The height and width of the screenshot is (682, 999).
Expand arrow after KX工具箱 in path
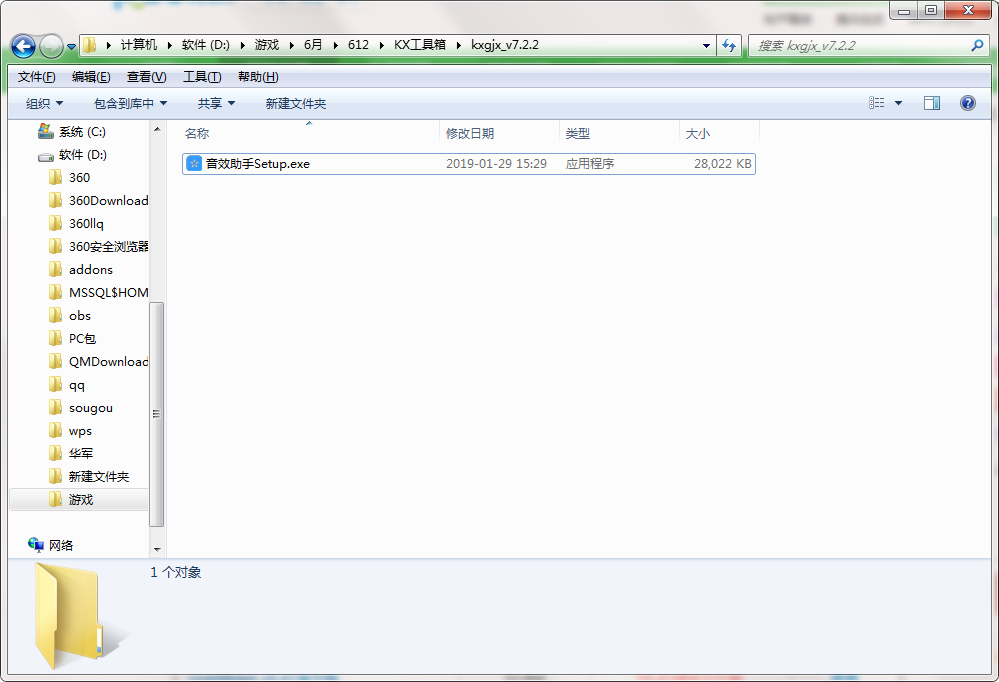(459, 45)
